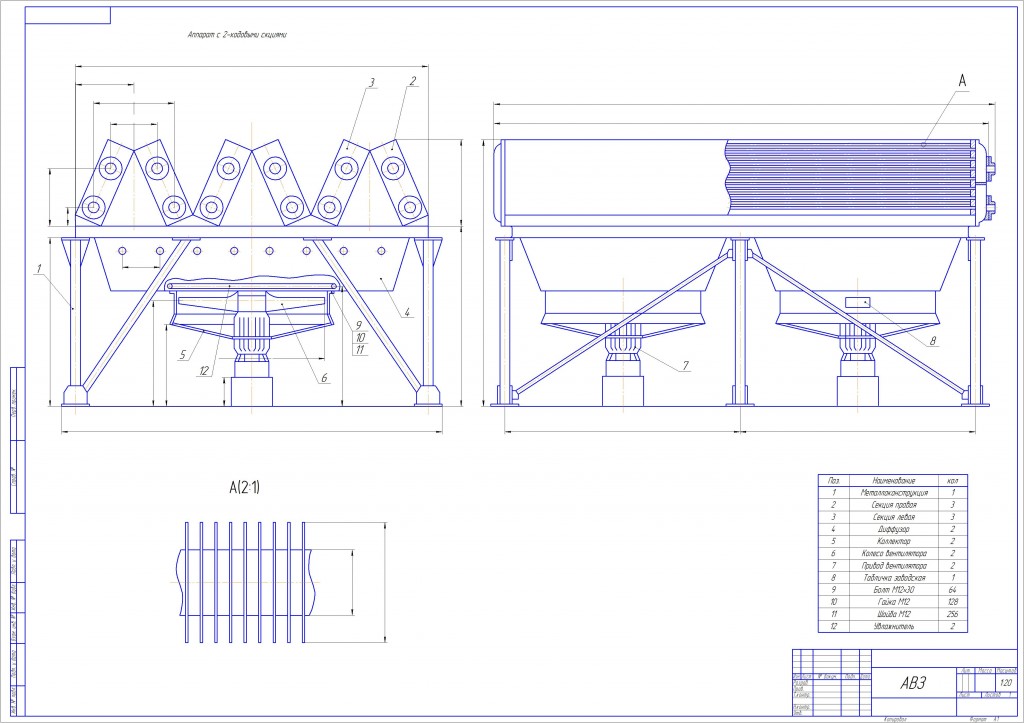The image size is (1024, 723).
Task: Click the quantity '128' in the parts table
Action: click(x=953, y=602)
